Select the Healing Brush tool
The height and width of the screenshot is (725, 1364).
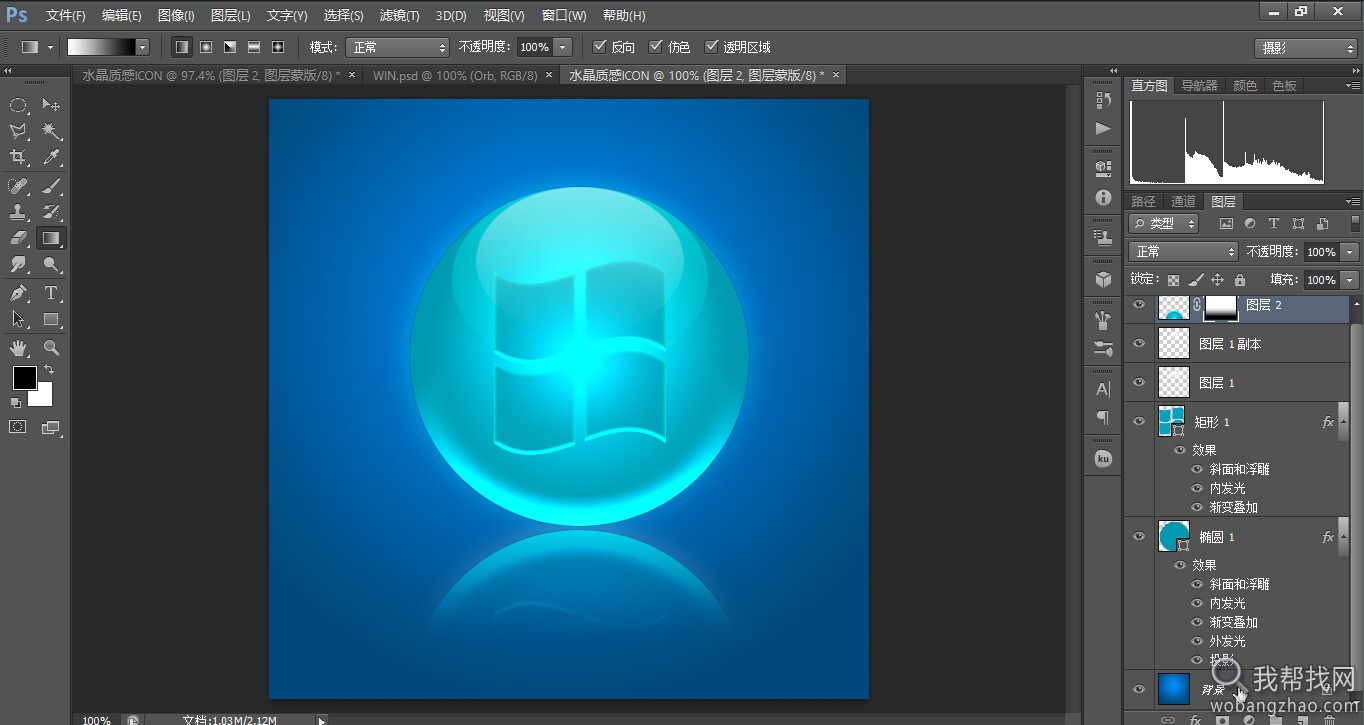point(19,186)
